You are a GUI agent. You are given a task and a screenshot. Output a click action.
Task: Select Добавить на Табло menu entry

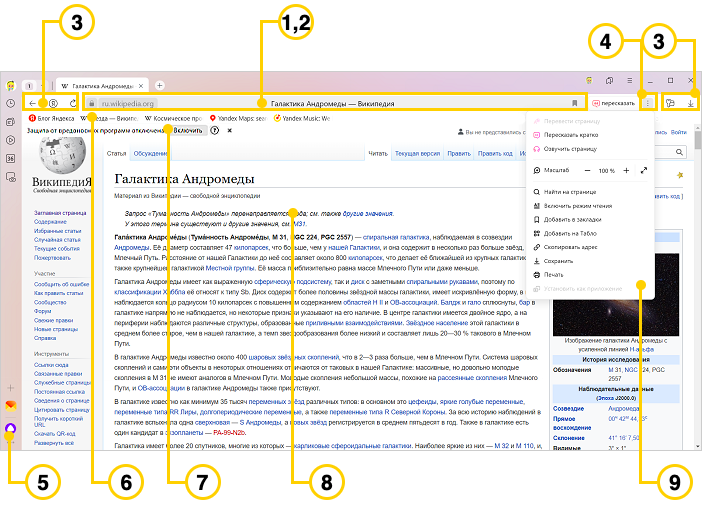point(570,234)
